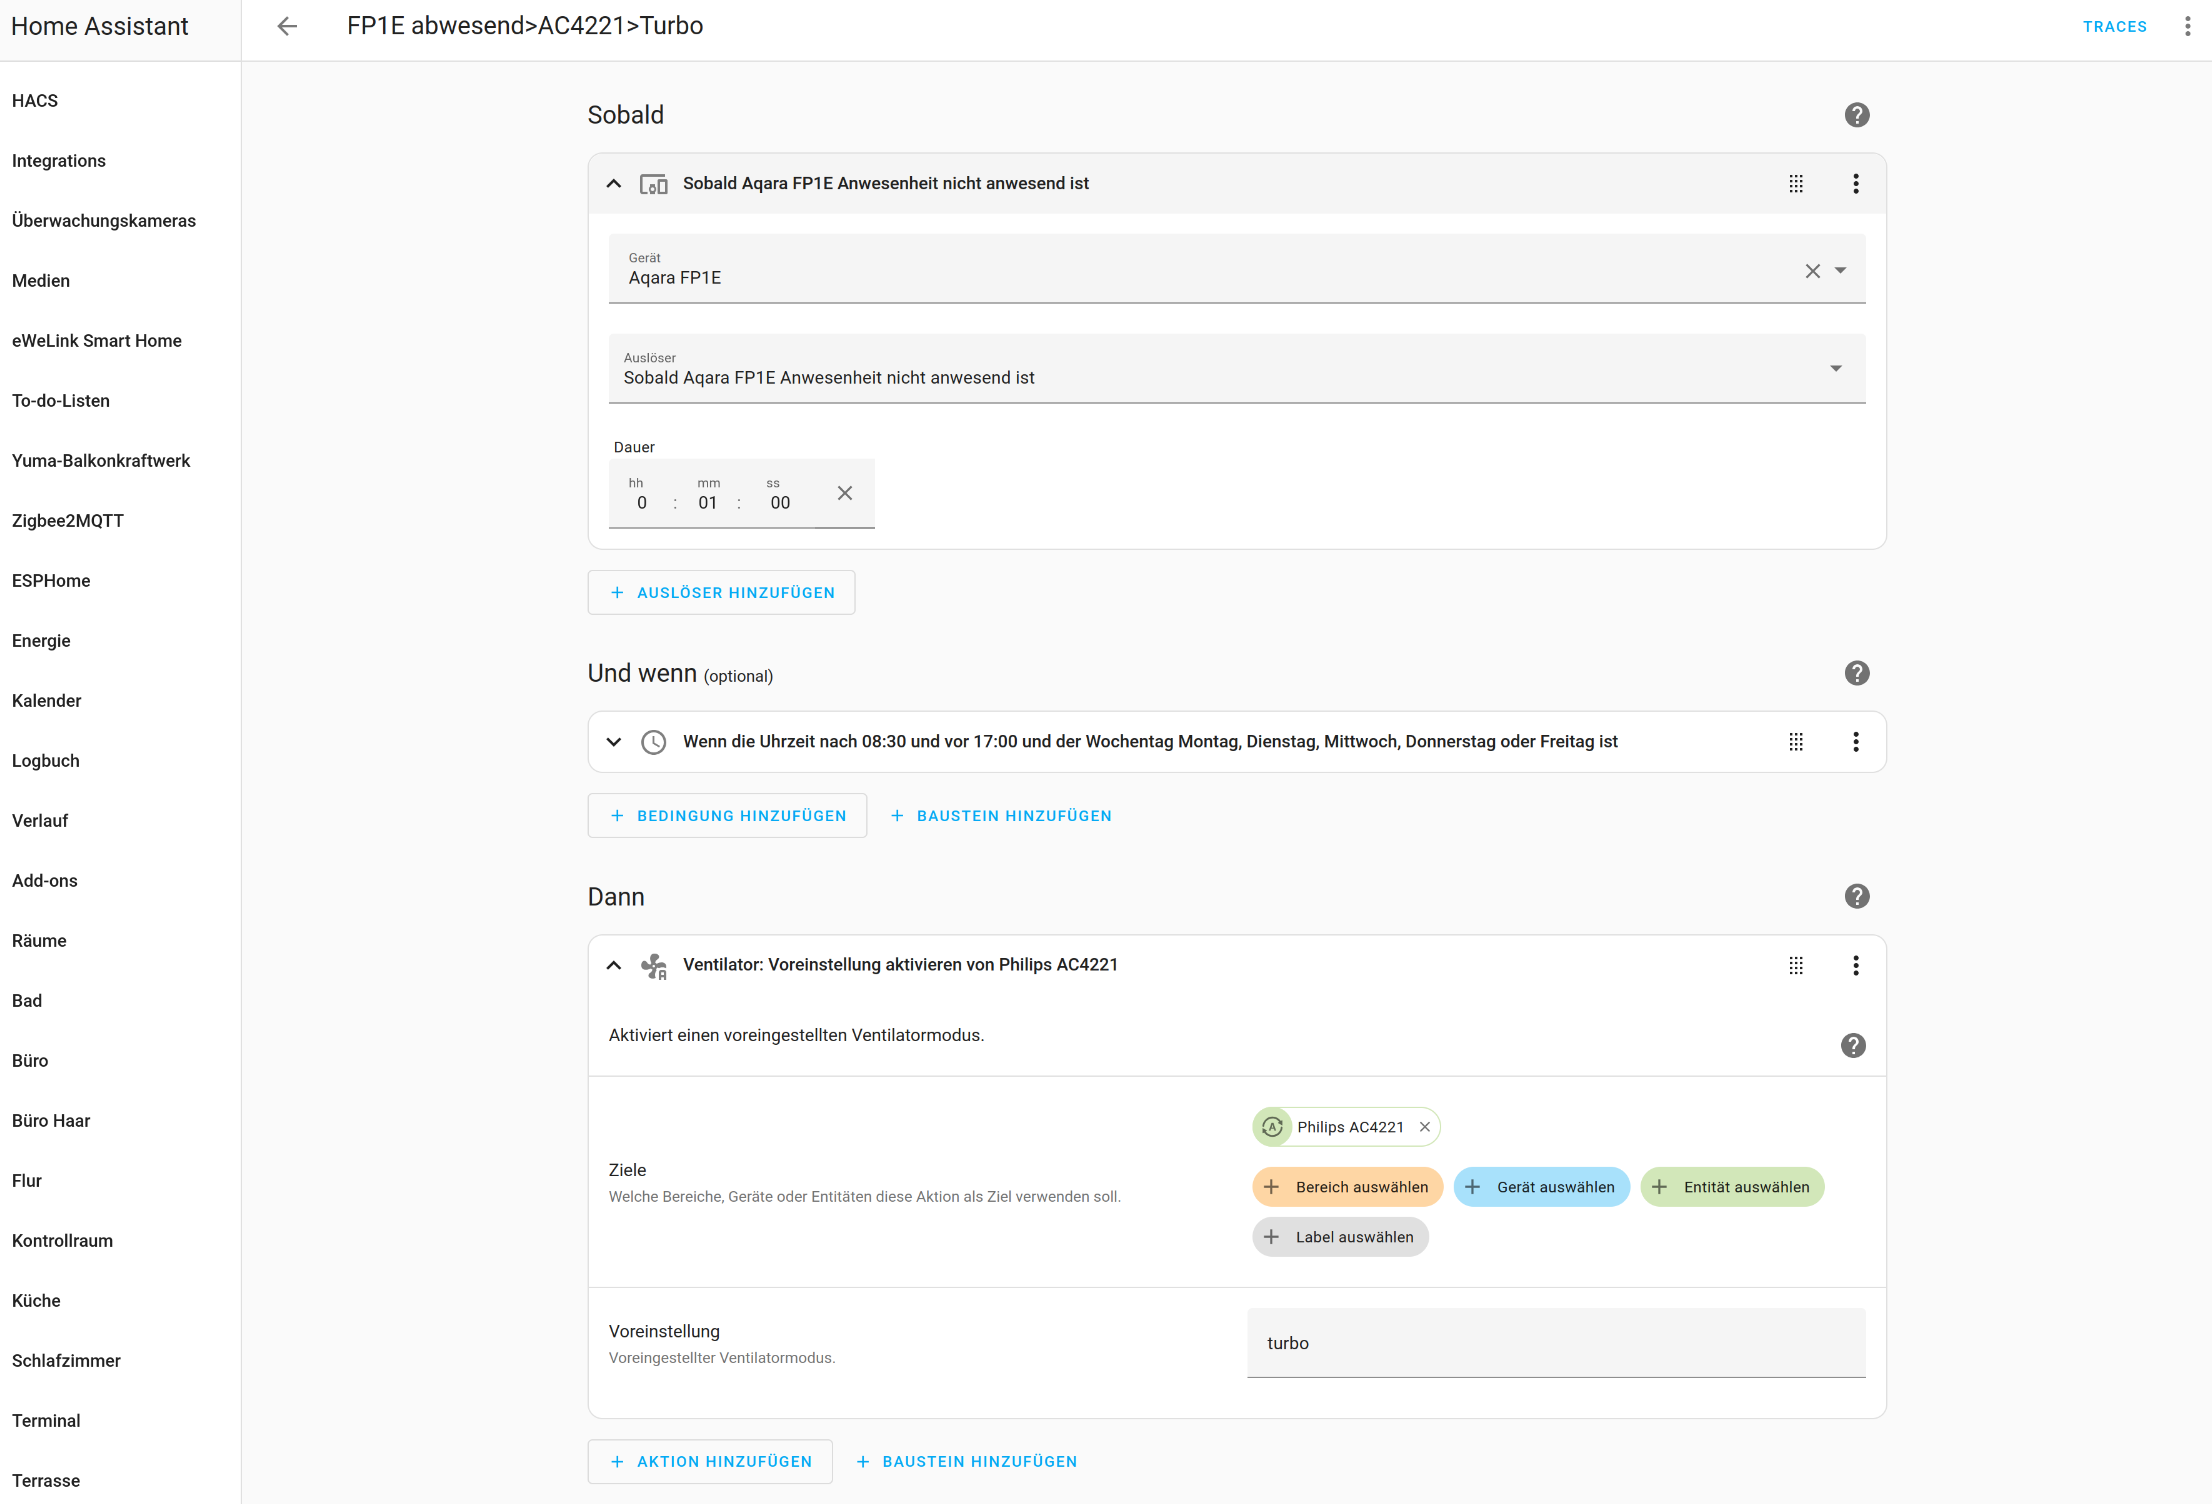Open the Auslöser trigger type dropdown
The image size is (2212, 1504).
click(1835, 369)
